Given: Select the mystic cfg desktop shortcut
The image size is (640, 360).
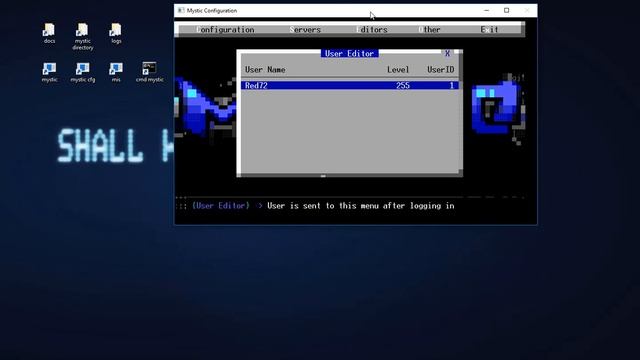Looking at the screenshot, I should coord(82,72).
